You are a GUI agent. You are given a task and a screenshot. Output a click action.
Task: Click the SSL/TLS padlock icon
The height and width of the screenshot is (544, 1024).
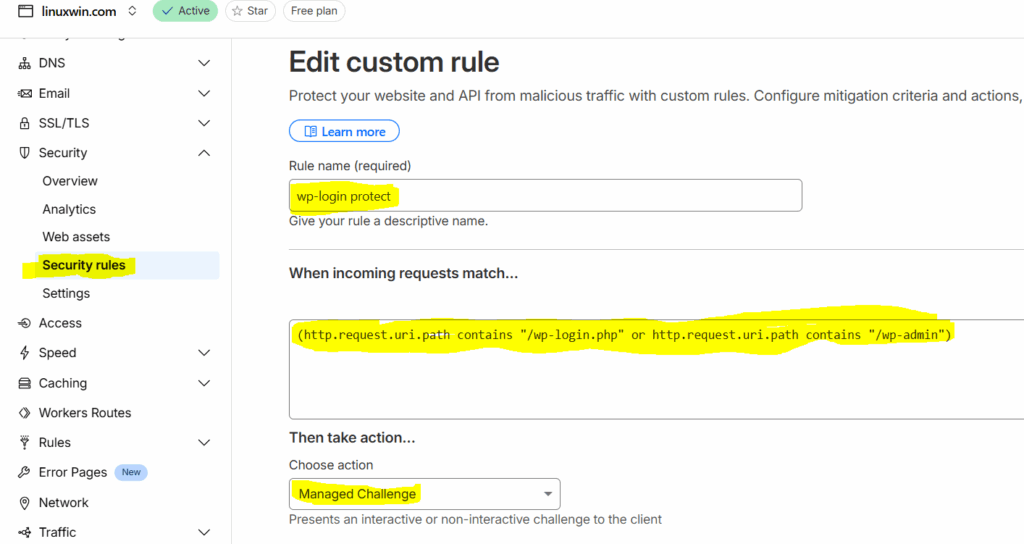point(24,123)
